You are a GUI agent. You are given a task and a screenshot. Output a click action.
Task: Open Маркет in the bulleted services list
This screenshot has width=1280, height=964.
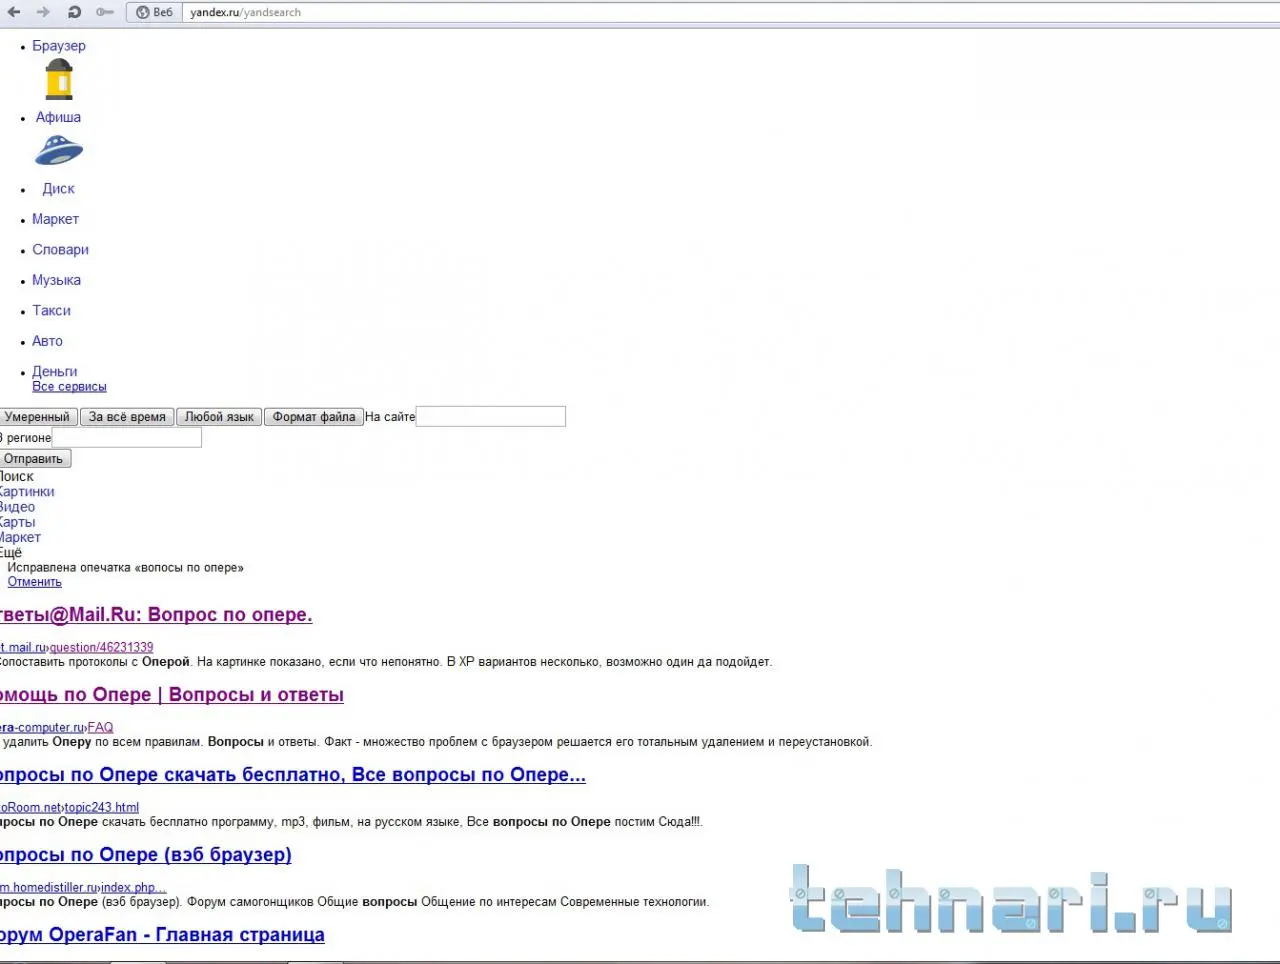tap(55, 219)
